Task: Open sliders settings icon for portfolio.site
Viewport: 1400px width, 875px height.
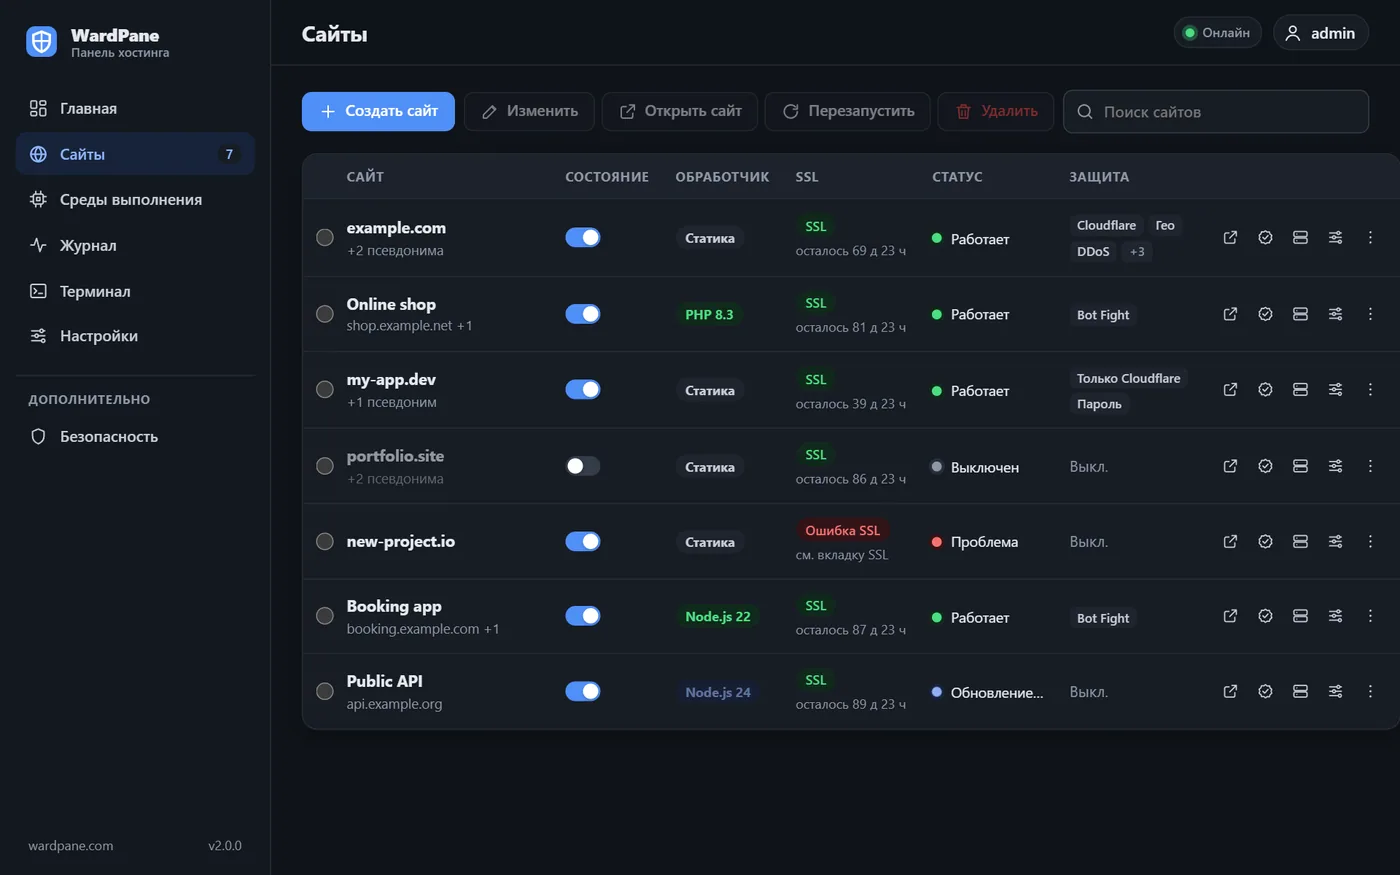Action: [x=1335, y=466]
